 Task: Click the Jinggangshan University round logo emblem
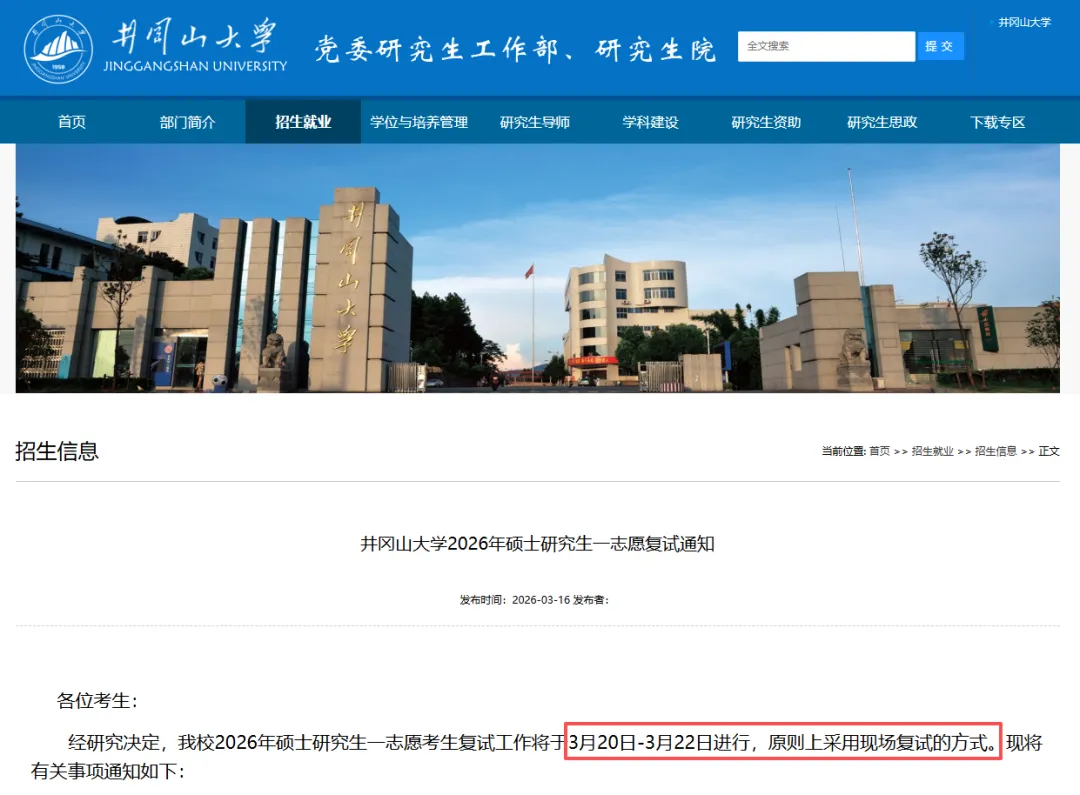(x=59, y=49)
